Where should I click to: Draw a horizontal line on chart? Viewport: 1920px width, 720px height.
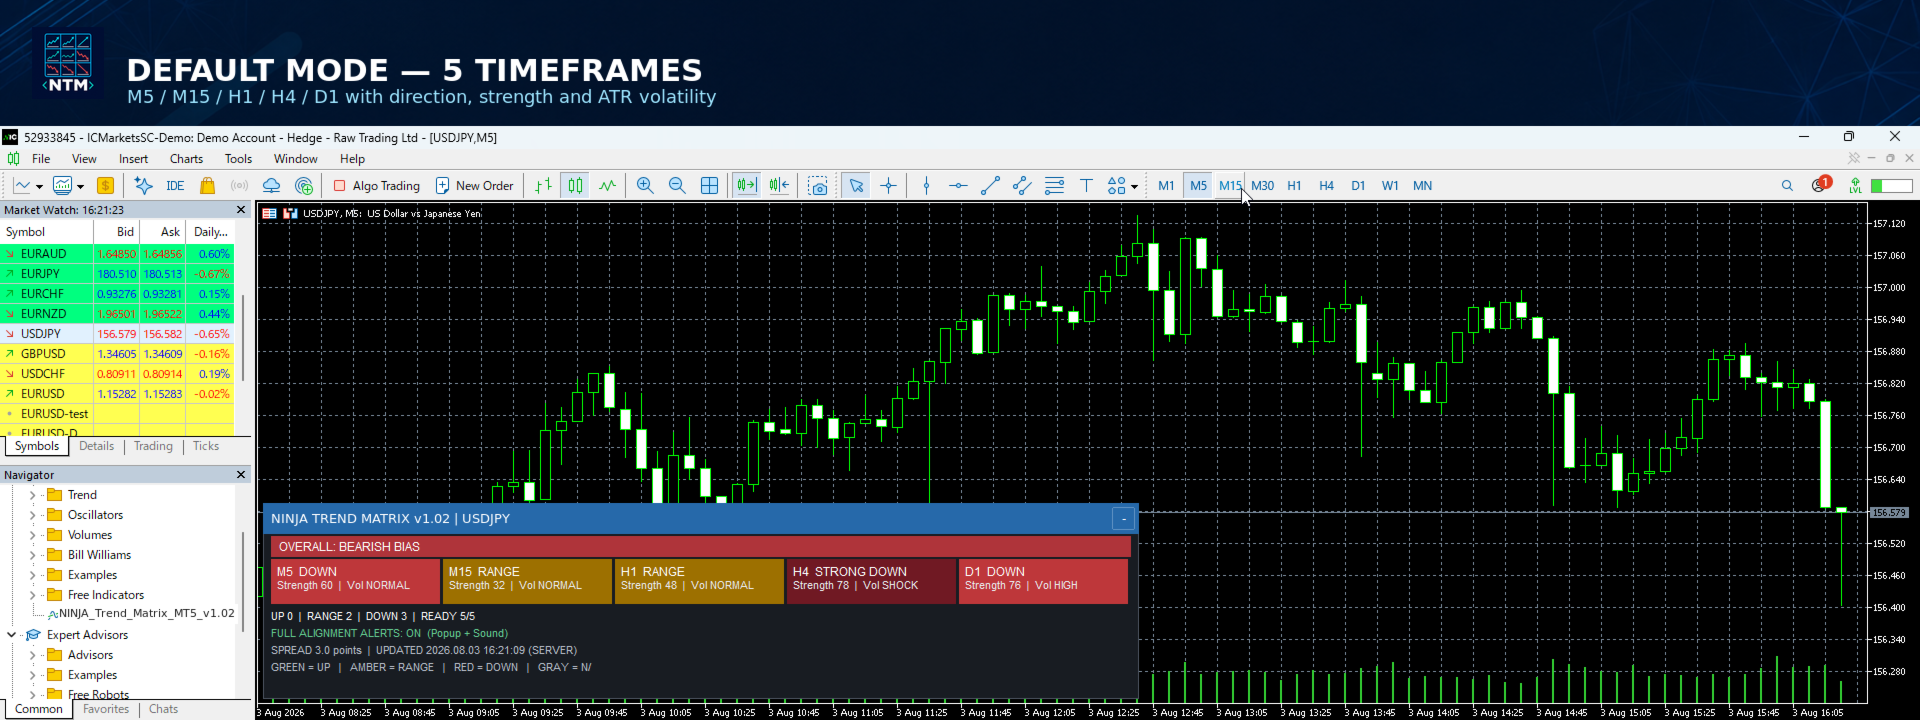[958, 185]
